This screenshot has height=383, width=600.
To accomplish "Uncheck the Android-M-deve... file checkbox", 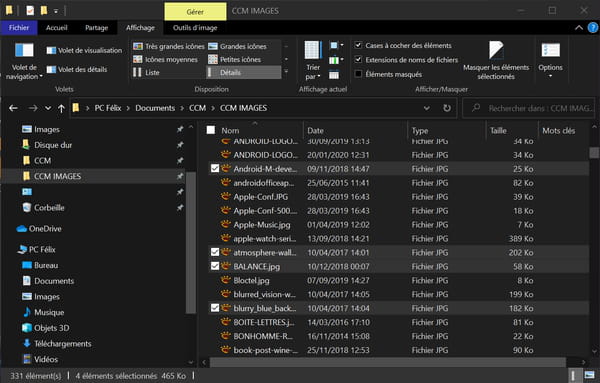I will pyautogui.click(x=215, y=169).
